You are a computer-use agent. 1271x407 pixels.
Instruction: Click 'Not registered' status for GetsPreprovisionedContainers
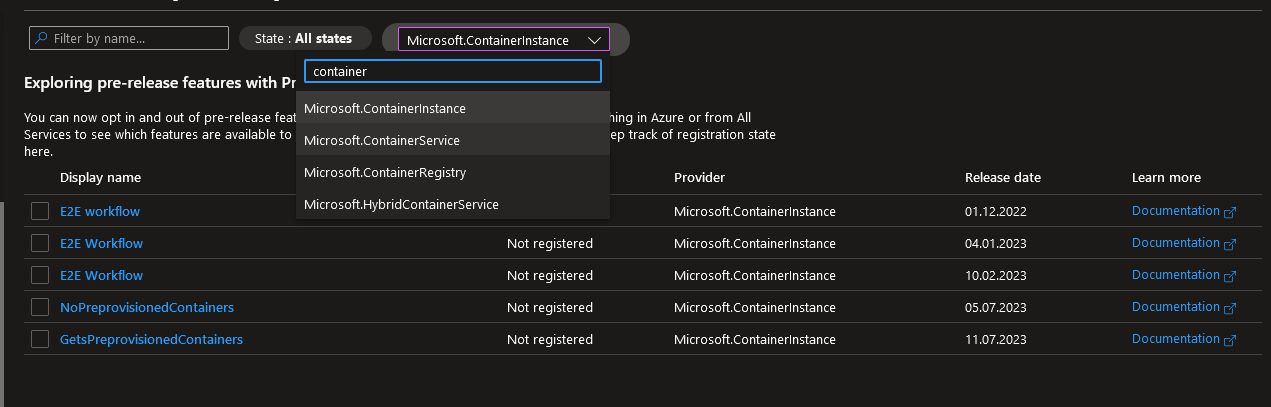(550, 339)
